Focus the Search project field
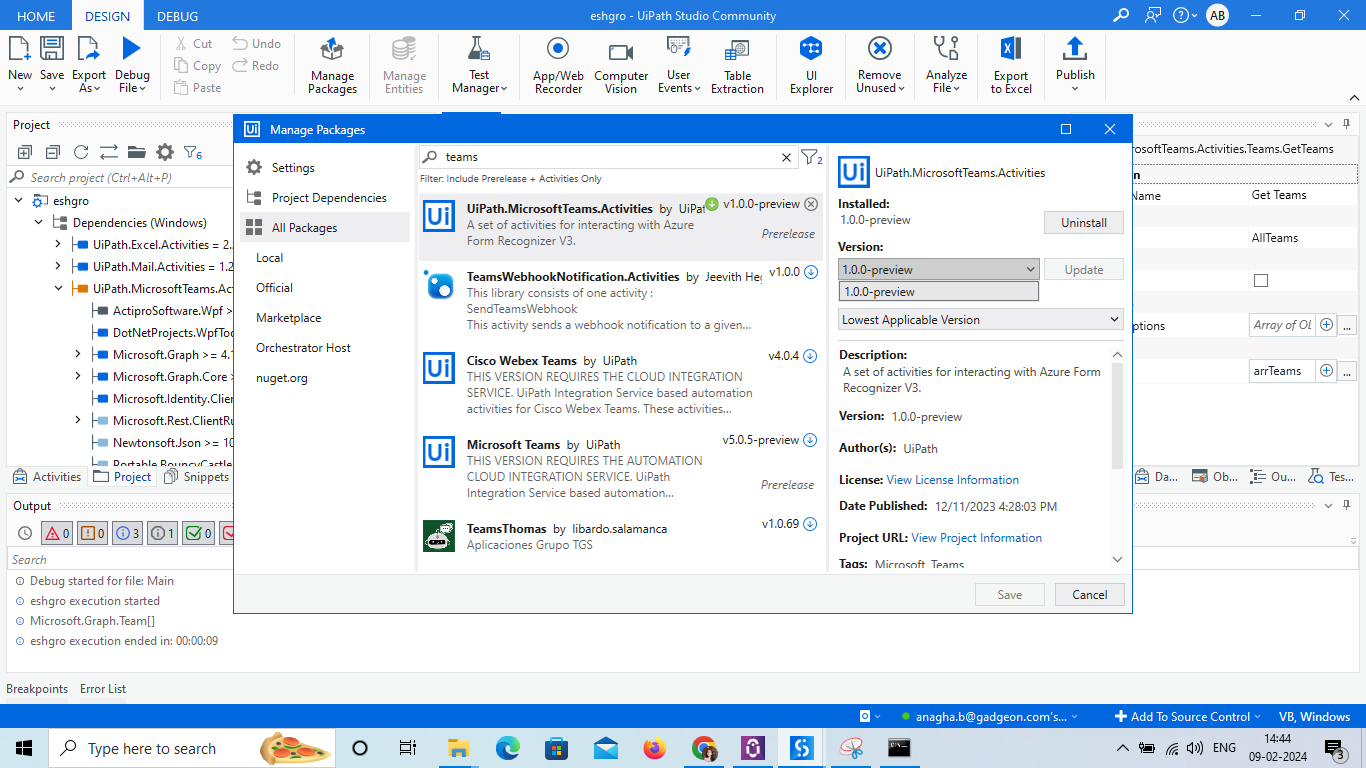 pyautogui.click(x=120, y=177)
